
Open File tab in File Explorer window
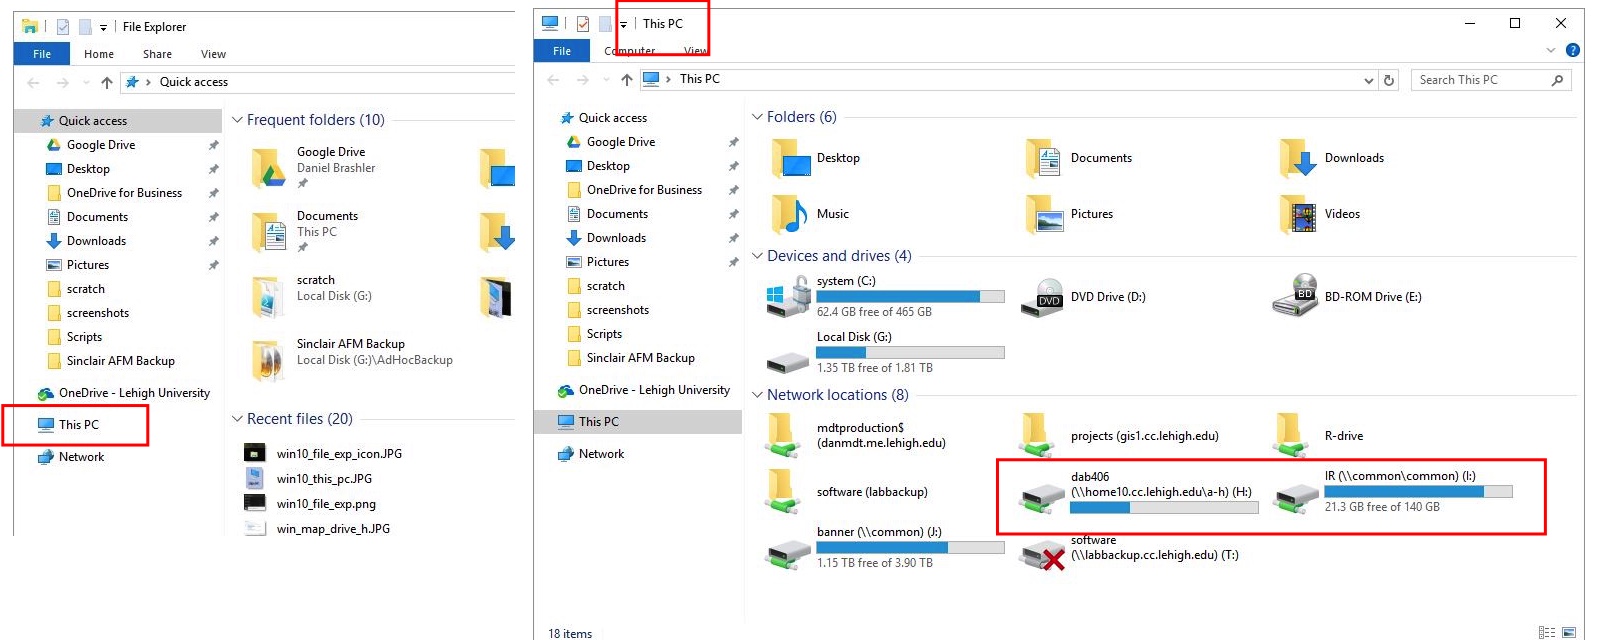point(42,54)
